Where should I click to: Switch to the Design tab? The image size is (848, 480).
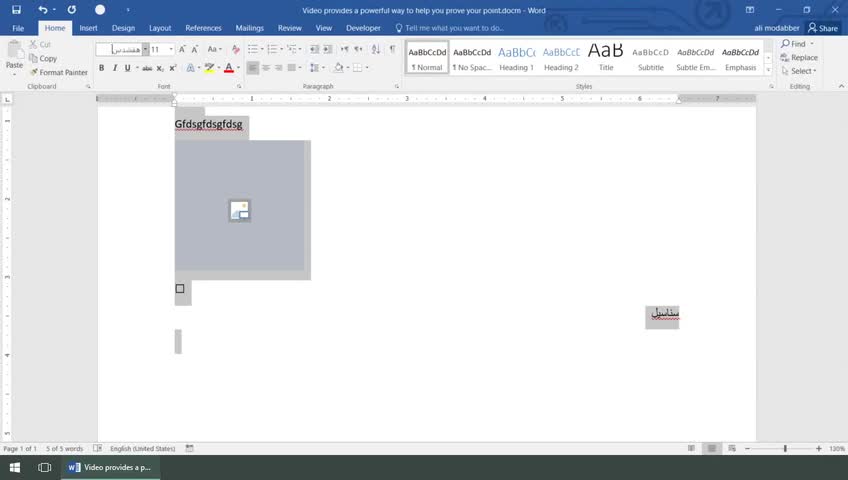point(123,28)
